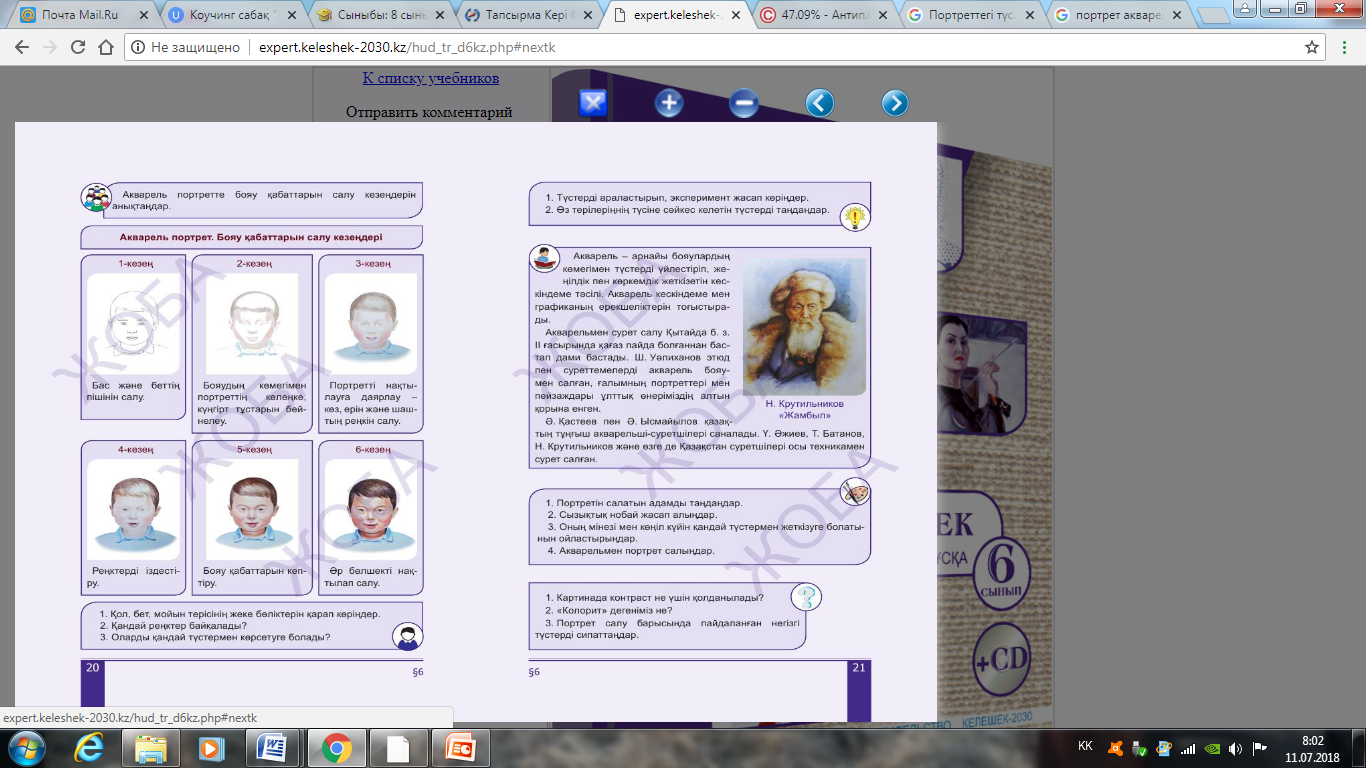Click the volume speaker tray icon
The image size is (1366, 768).
[x=1236, y=747]
